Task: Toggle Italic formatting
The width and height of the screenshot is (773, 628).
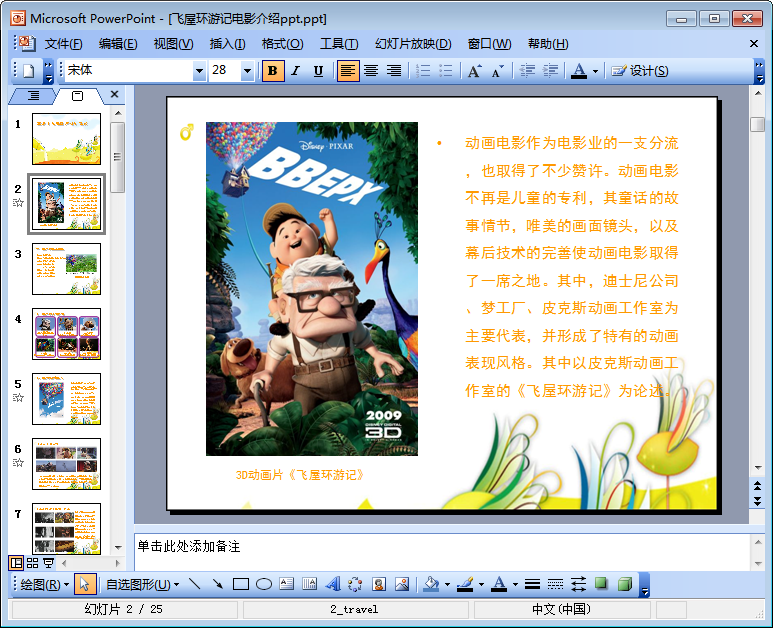Action: click(296, 71)
